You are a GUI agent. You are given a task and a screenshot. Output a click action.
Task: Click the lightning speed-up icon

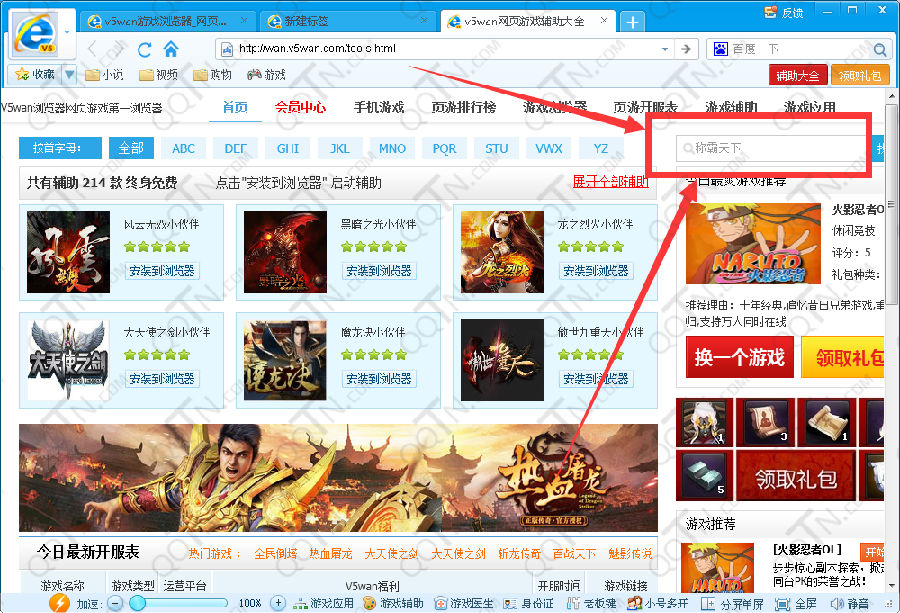(59, 603)
